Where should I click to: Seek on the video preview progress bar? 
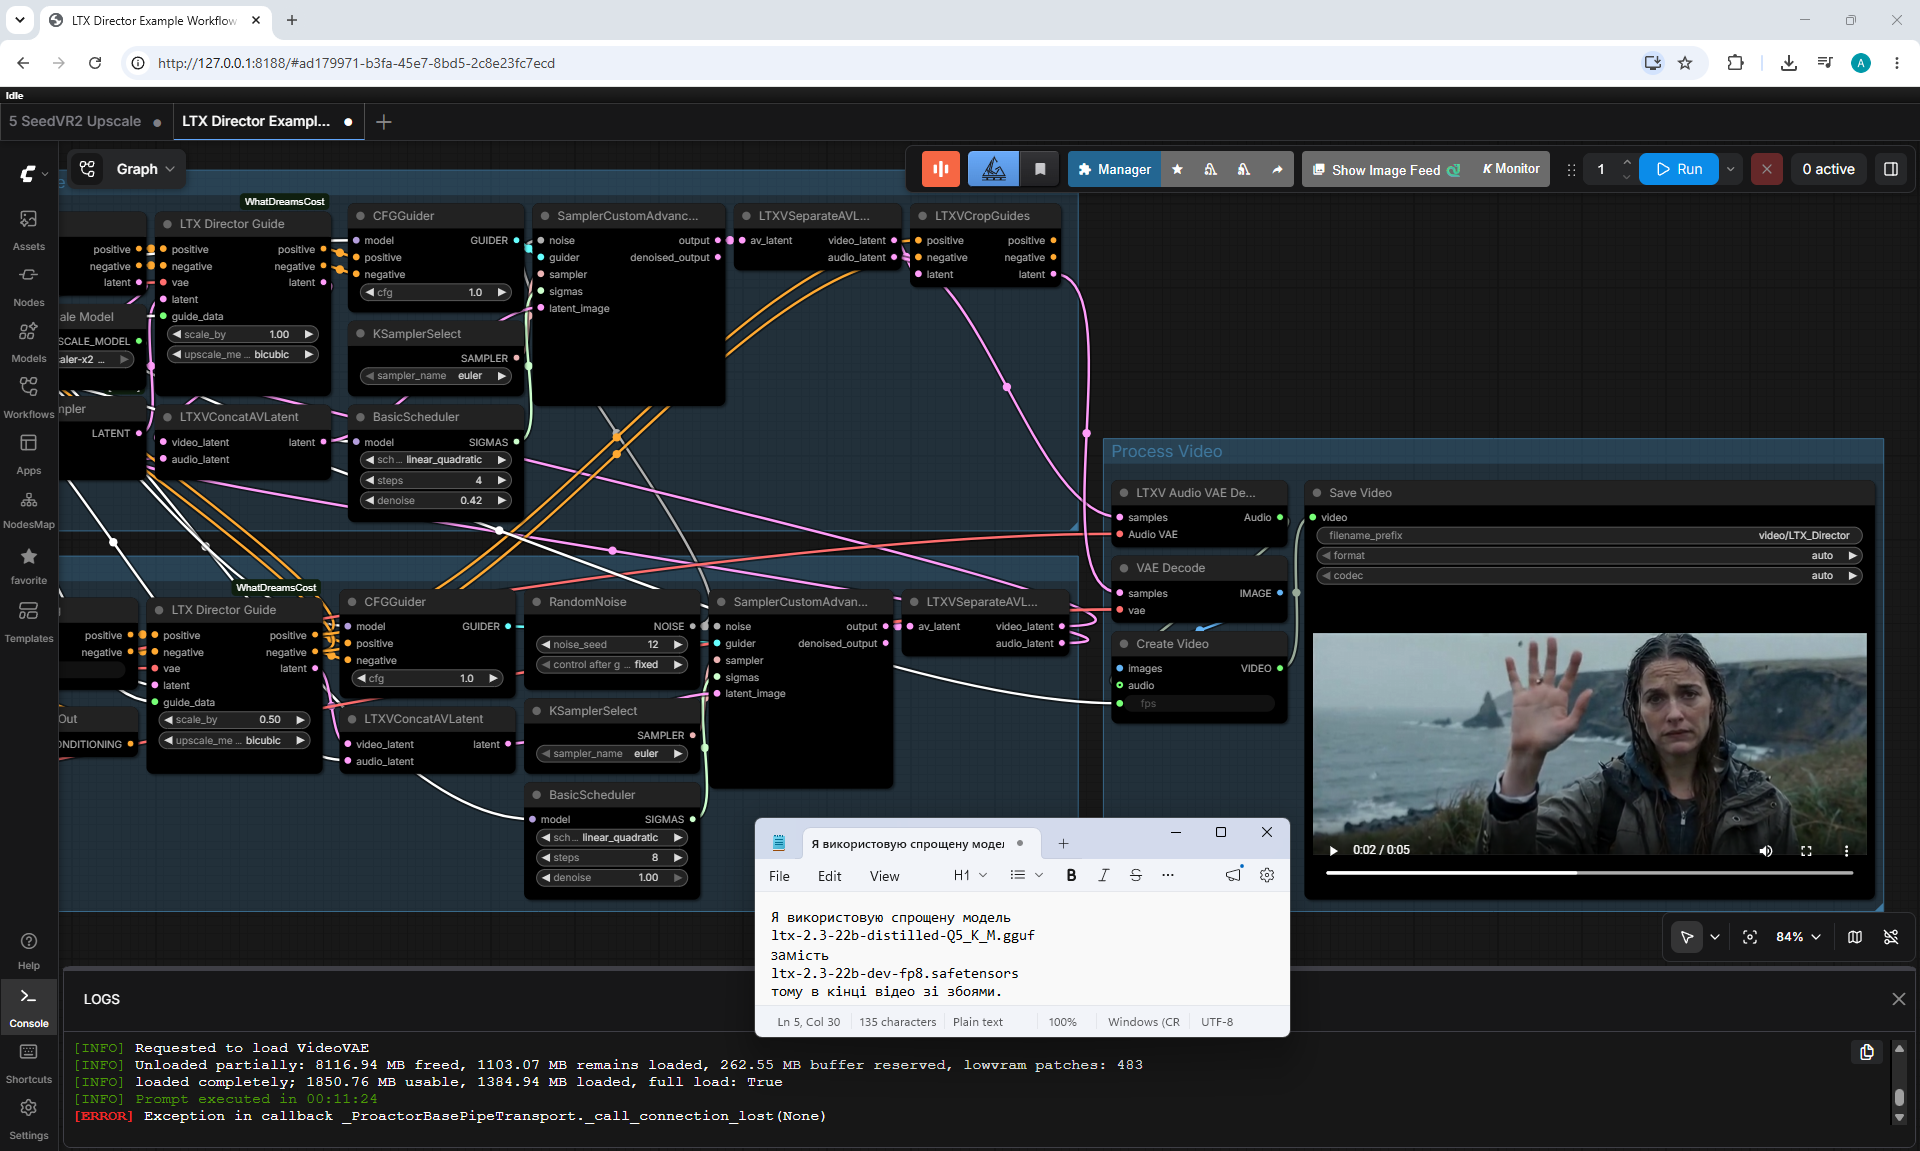pyautogui.click(x=1589, y=873)
